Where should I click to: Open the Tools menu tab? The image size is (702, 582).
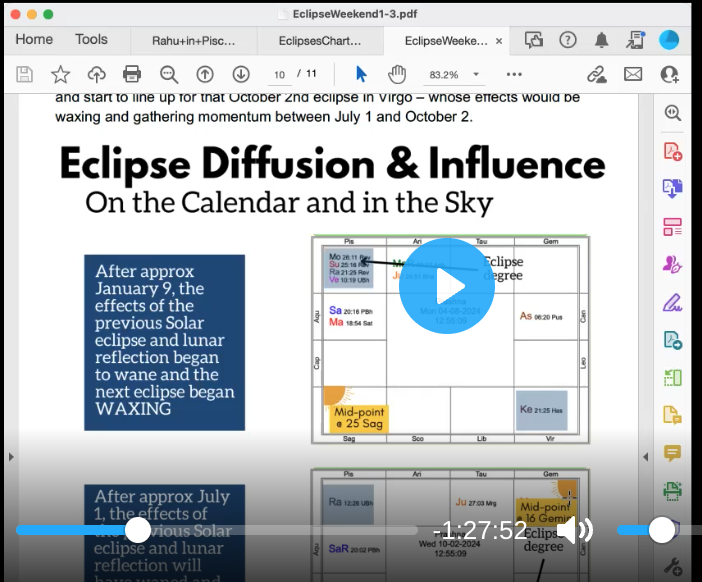91,39
